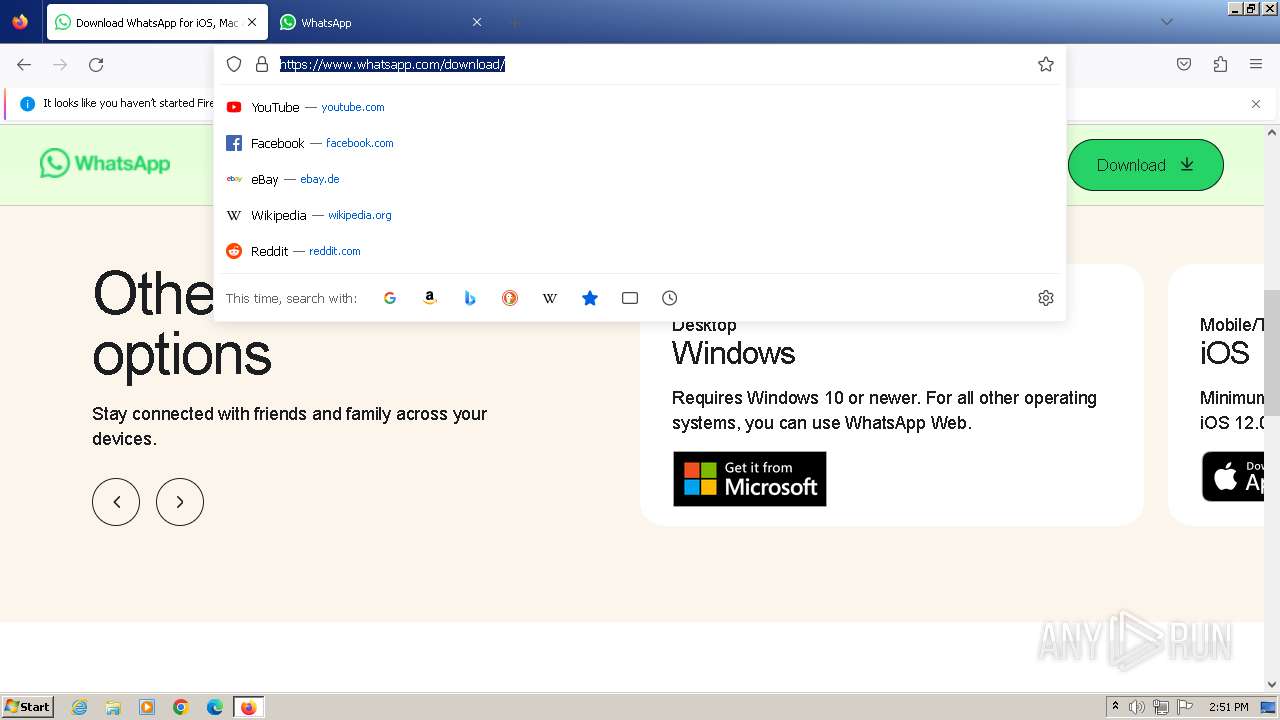This screenshot has height=720, width=1280.
Task: Choose YouTube suggestion youtube.com
Action: tap(640, 107)
